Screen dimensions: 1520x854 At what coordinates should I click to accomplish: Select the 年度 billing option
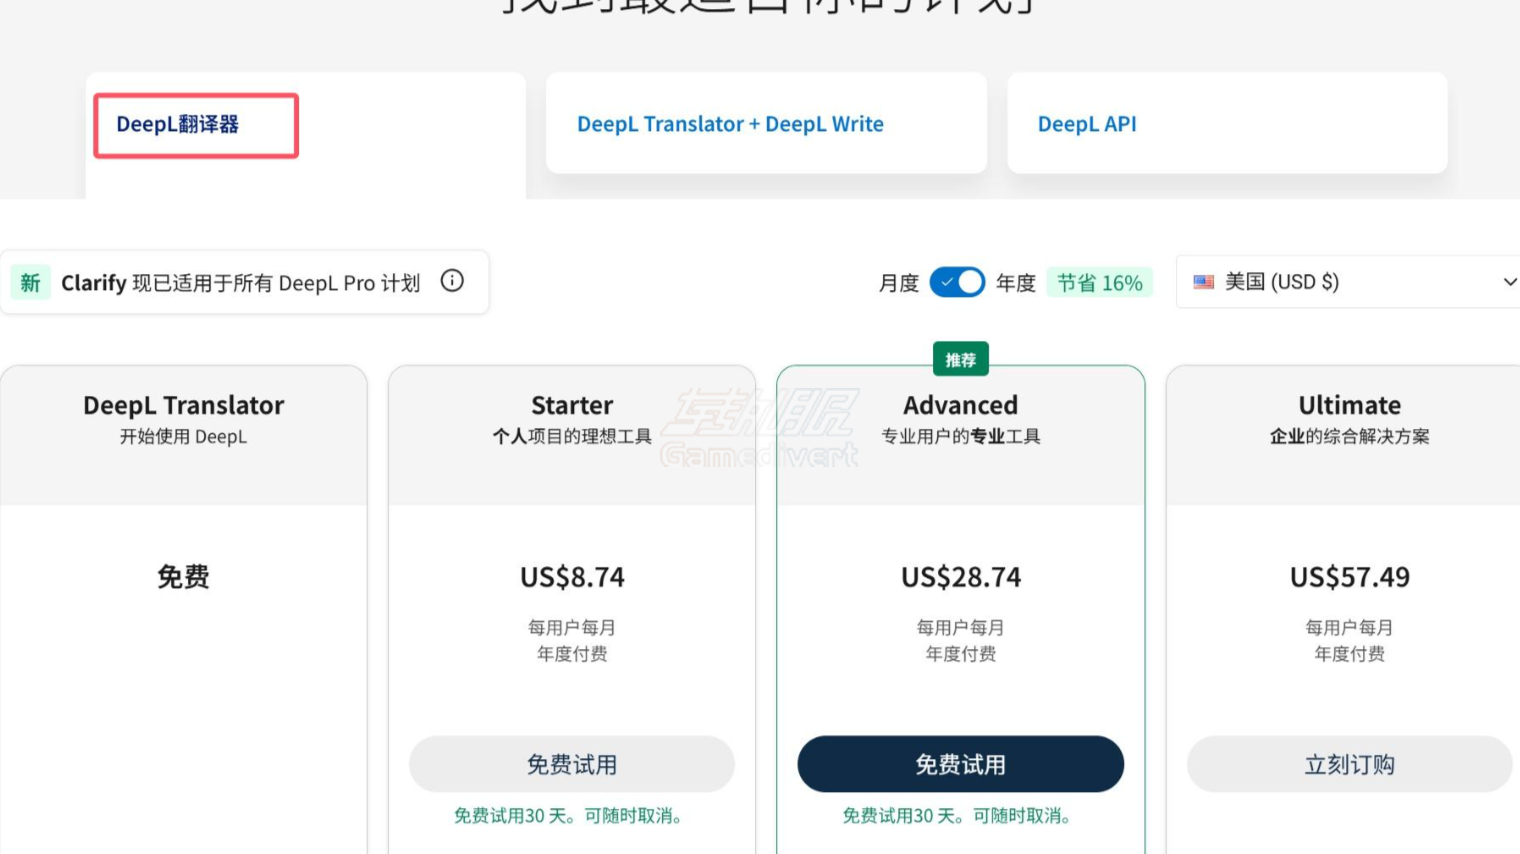[x=1015, y=282]
